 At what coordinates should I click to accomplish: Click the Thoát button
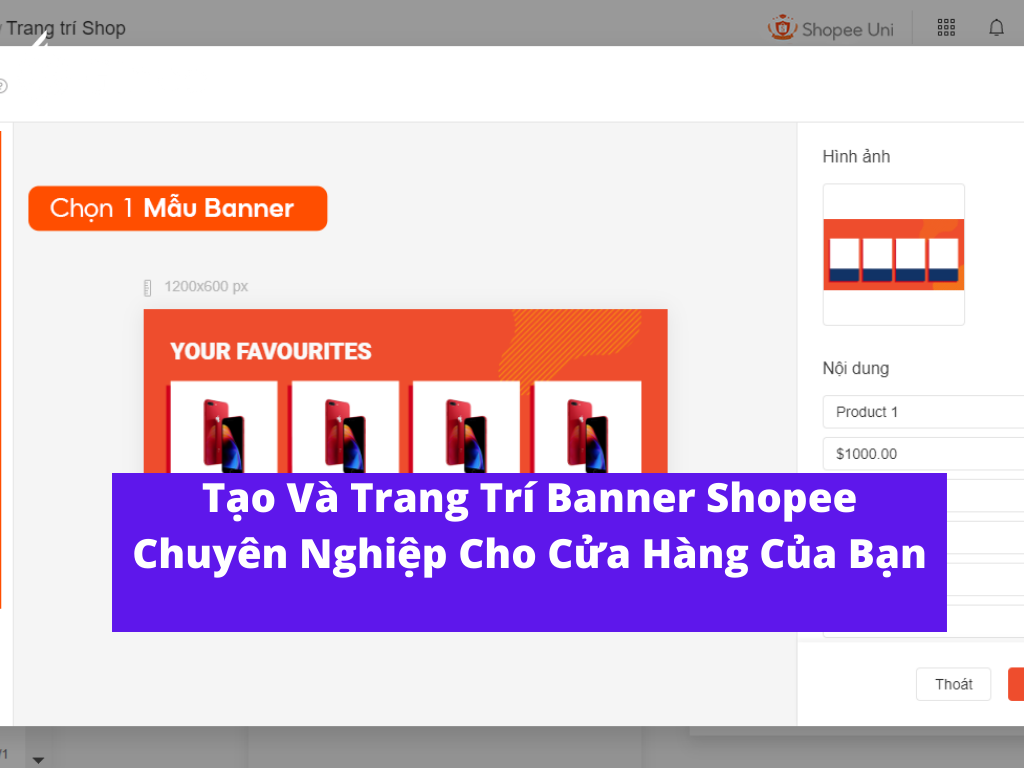953,684
